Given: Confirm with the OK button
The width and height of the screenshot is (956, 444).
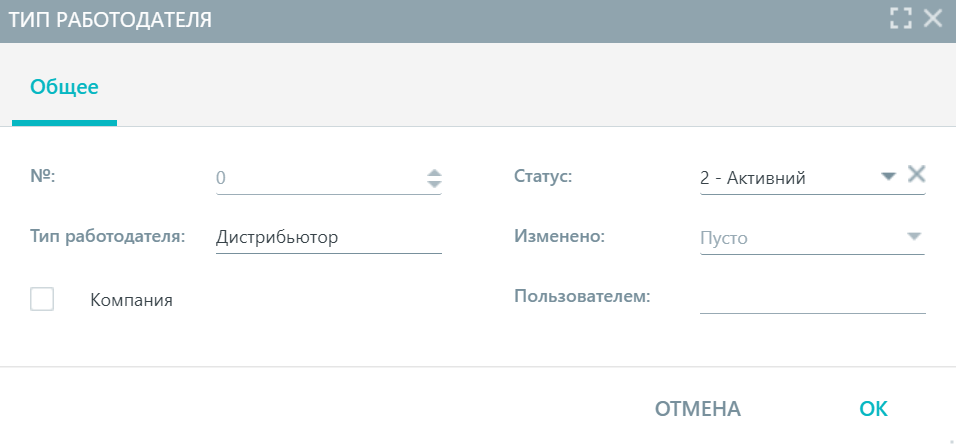Looking at the screenshot, I should tap(873, 409).
